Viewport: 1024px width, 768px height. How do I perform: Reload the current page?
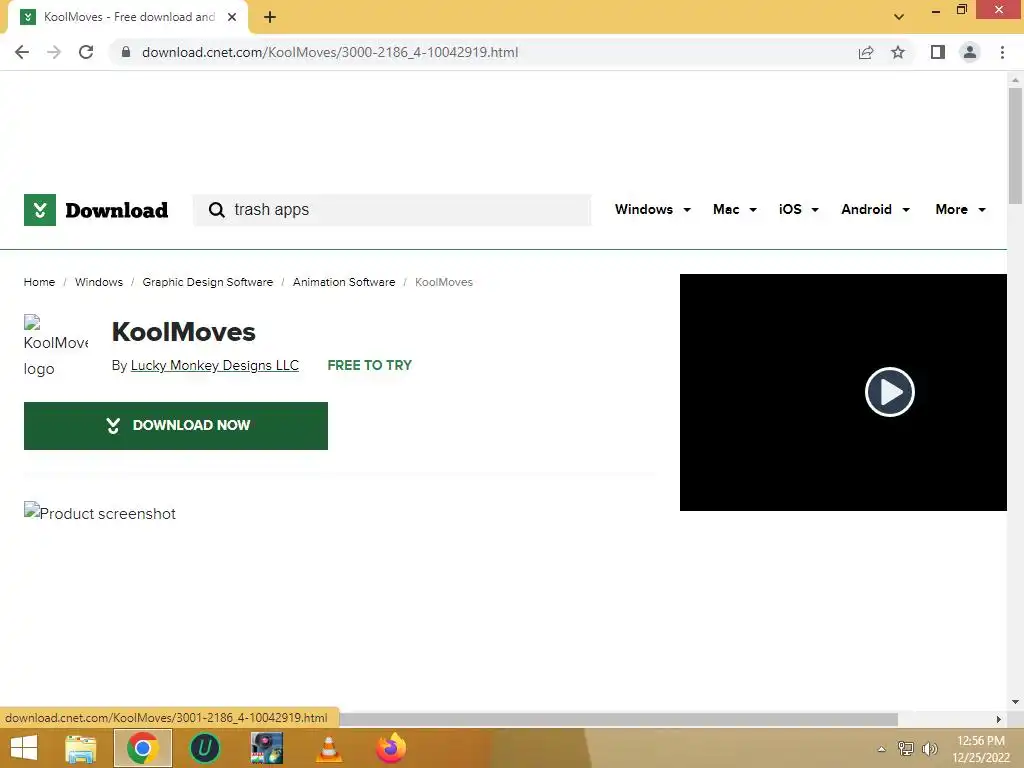(86, 52)
